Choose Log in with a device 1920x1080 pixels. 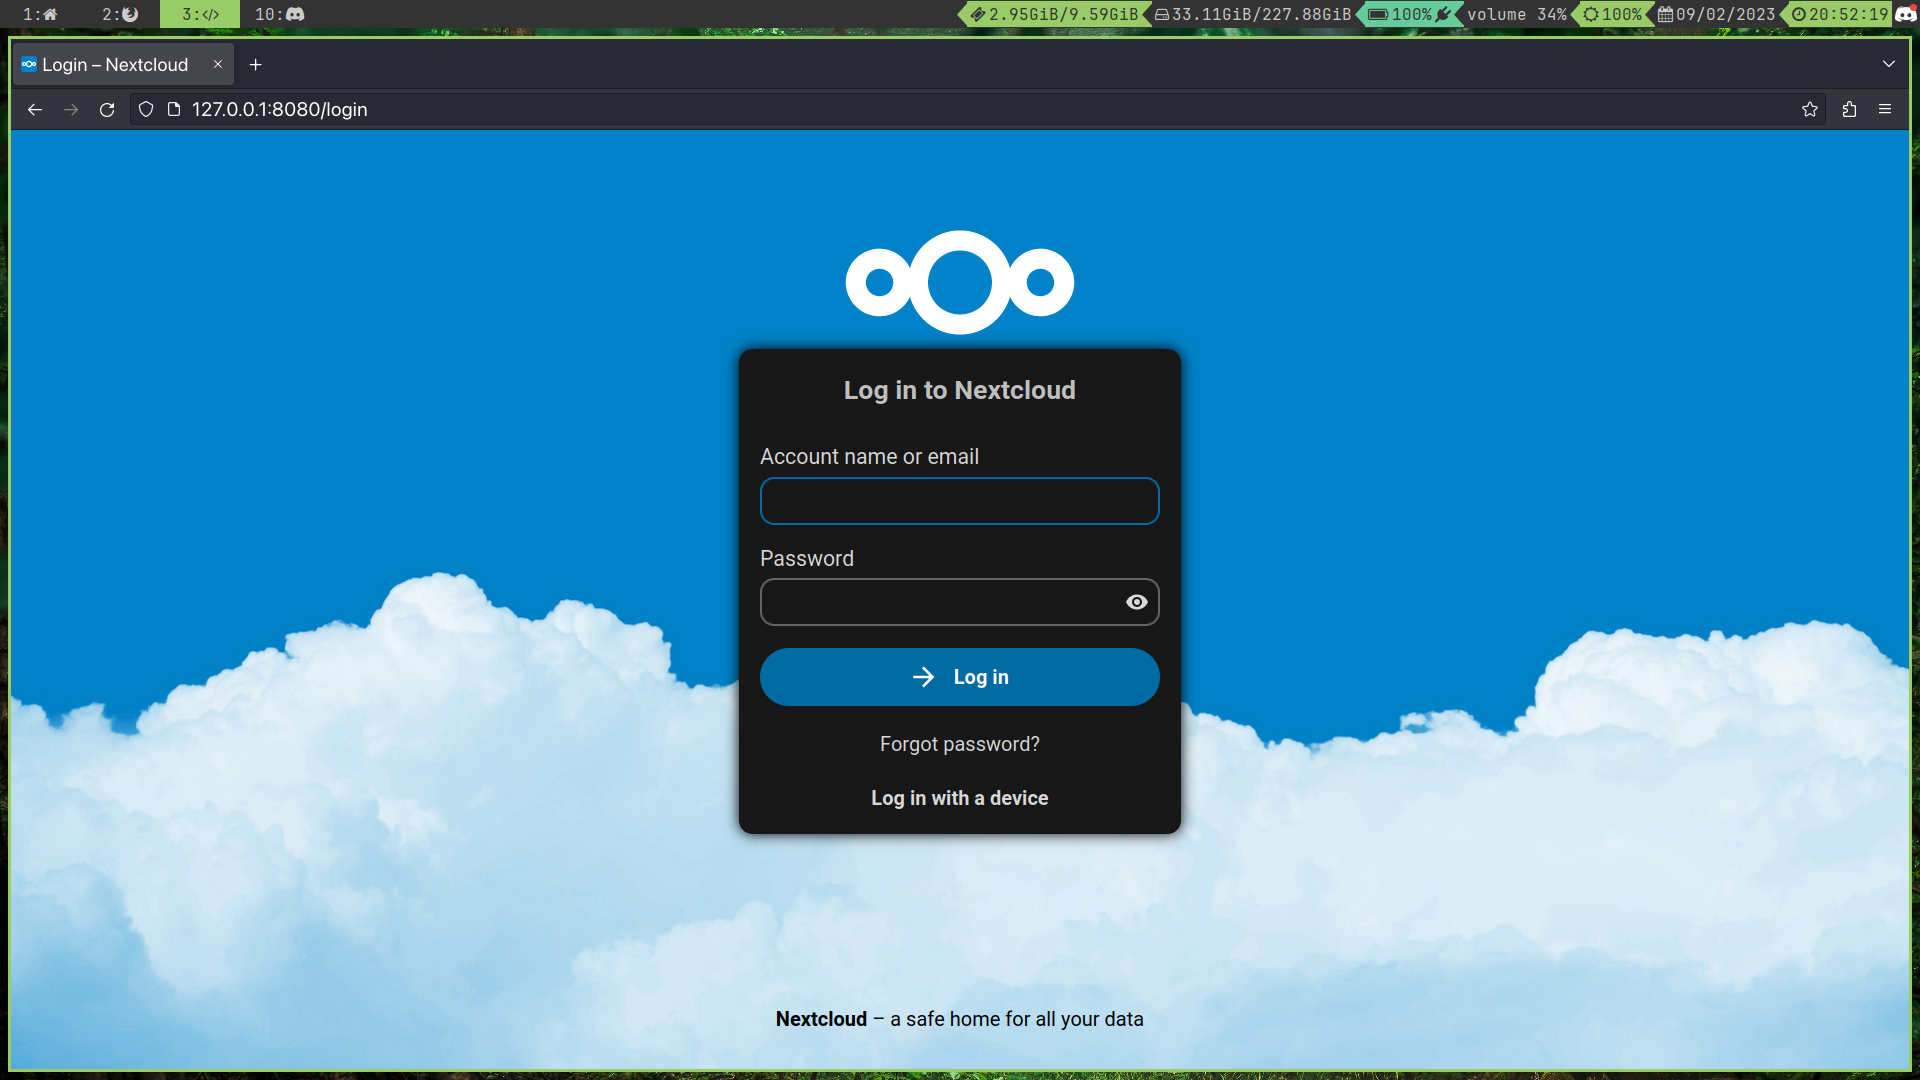click(959, 798)
